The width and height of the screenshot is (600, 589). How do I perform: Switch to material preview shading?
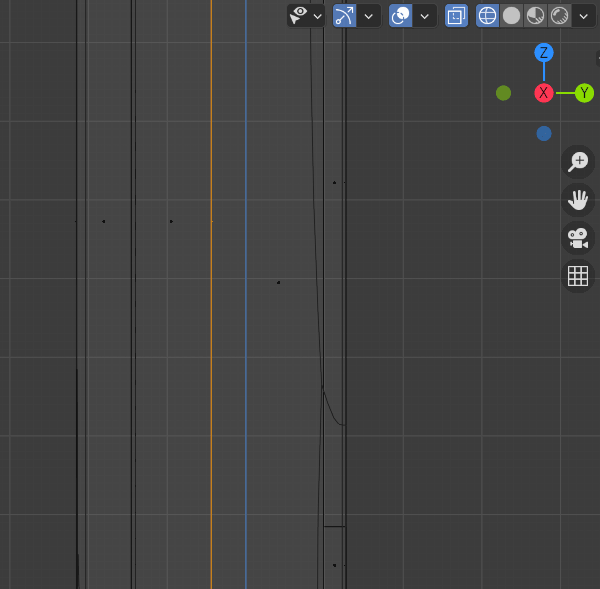[535, 16]
